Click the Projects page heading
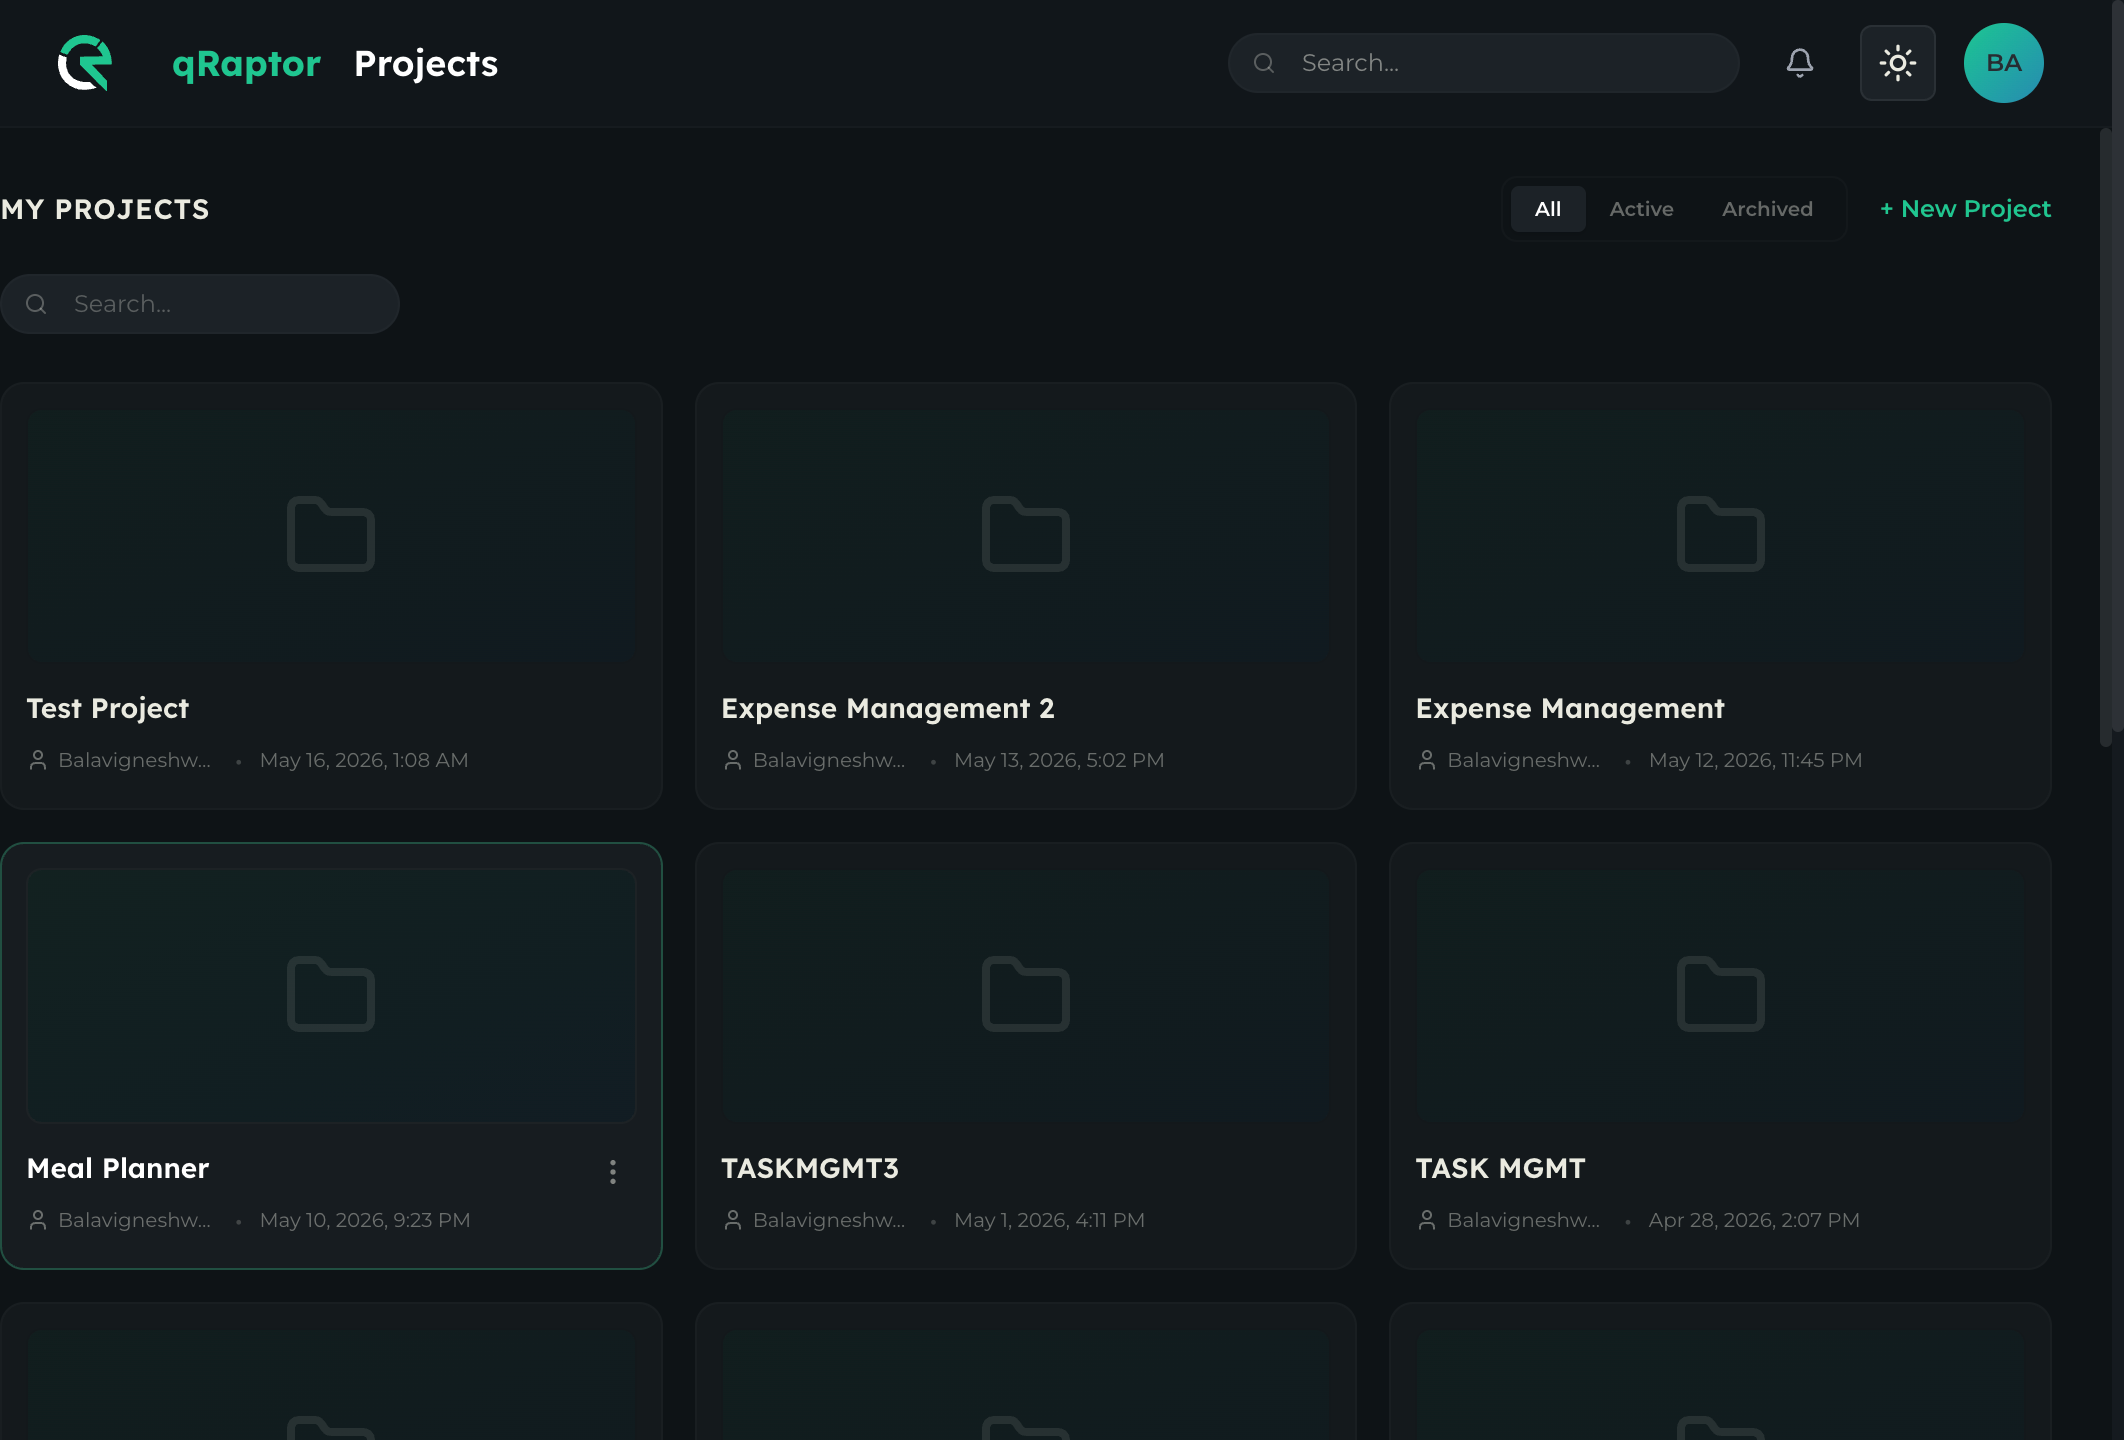 (426, 64)
